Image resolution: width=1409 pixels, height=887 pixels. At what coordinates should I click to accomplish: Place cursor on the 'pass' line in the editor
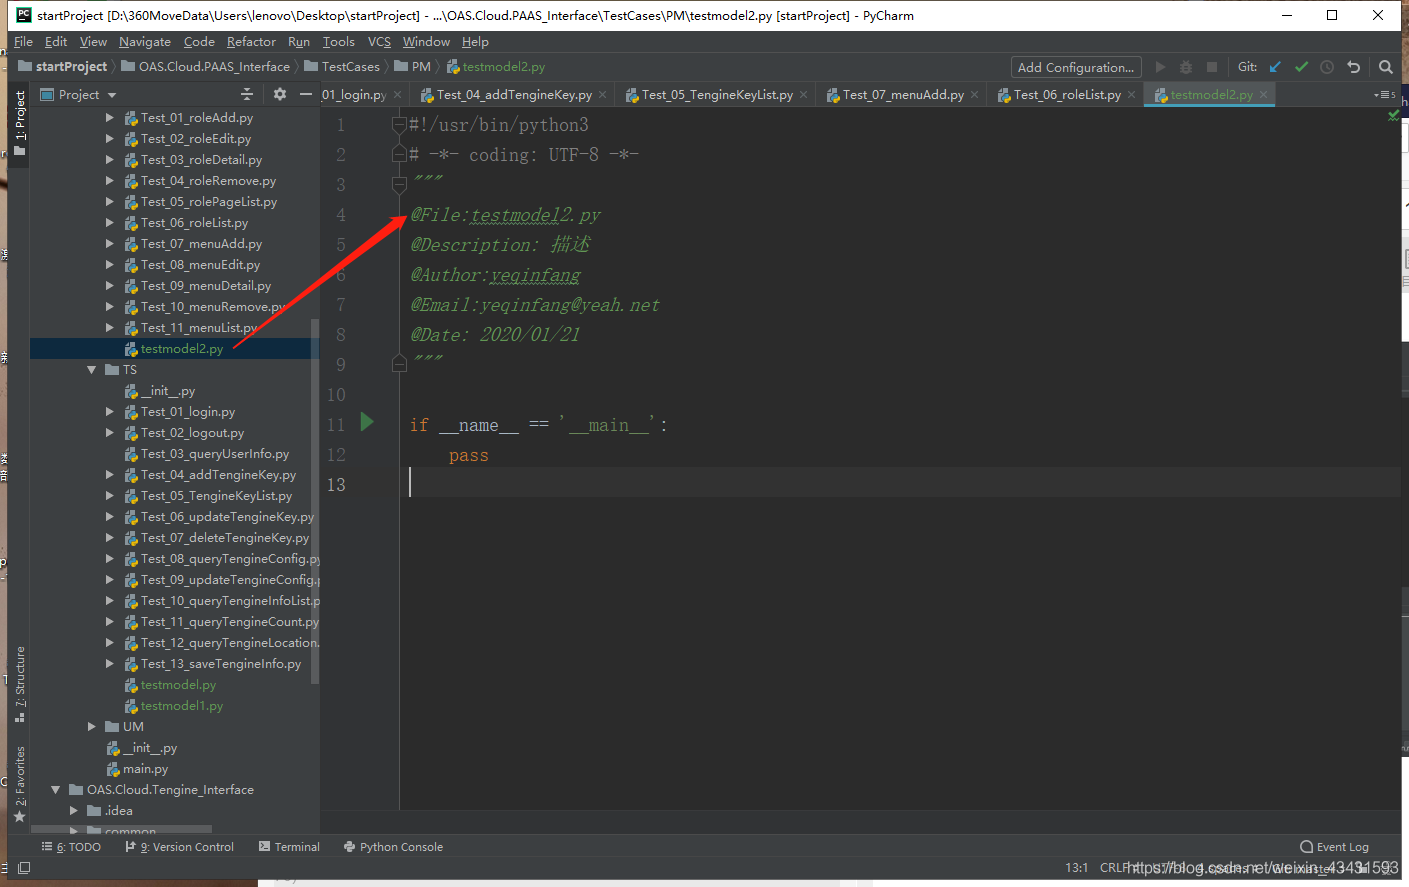click(468, 456)
